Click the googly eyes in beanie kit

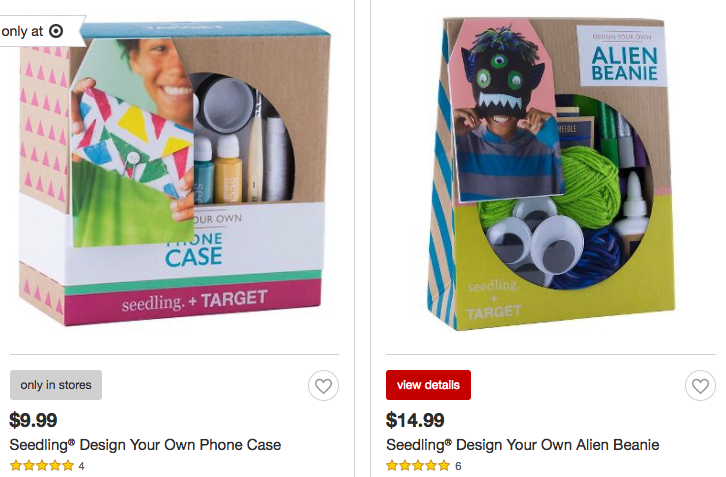532,242
